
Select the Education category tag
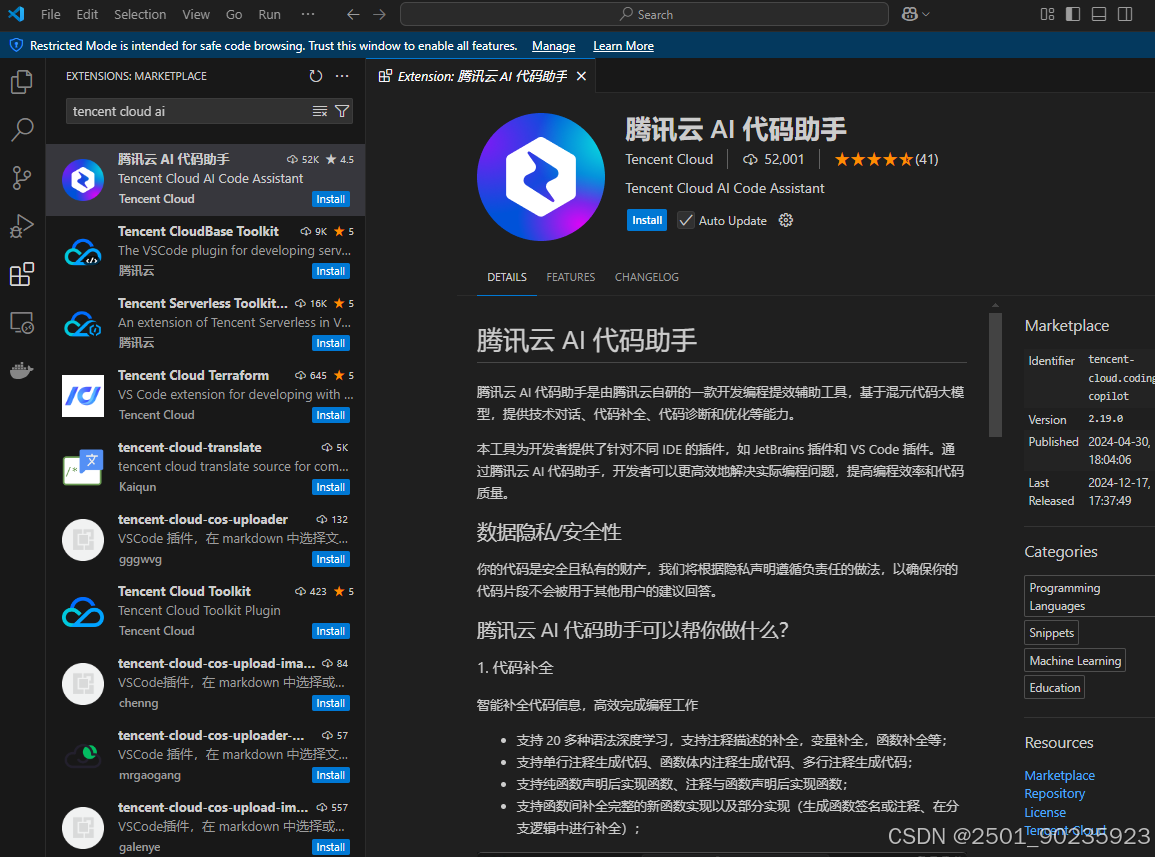[1054, 688]
